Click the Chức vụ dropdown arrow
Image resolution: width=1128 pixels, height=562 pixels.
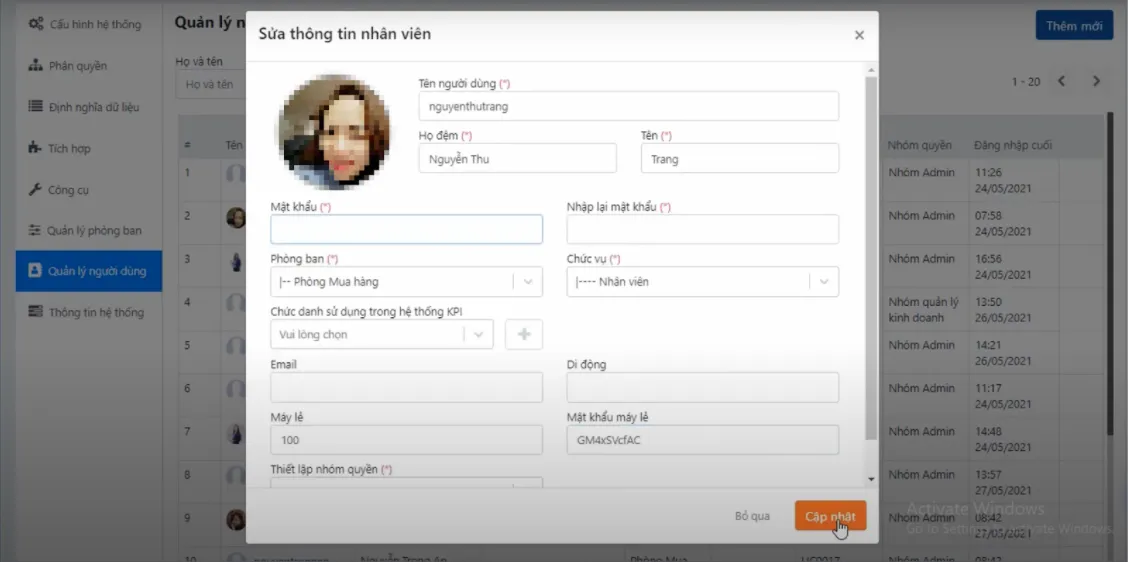click(x=824, y=282)
